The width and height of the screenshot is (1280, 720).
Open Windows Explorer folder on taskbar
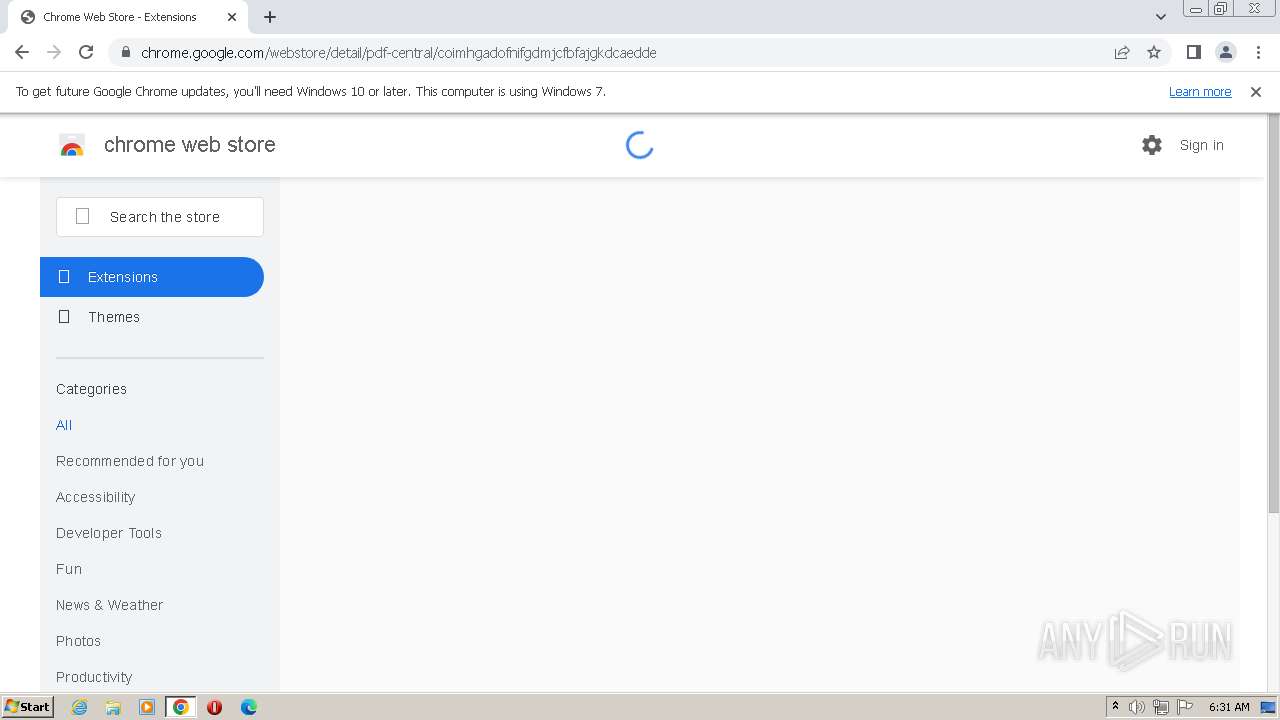click(x=113, y=707)
